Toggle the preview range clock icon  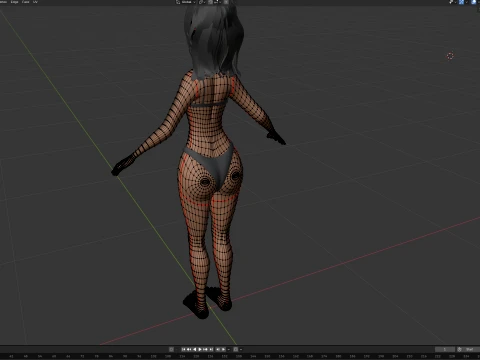(459, 349)
